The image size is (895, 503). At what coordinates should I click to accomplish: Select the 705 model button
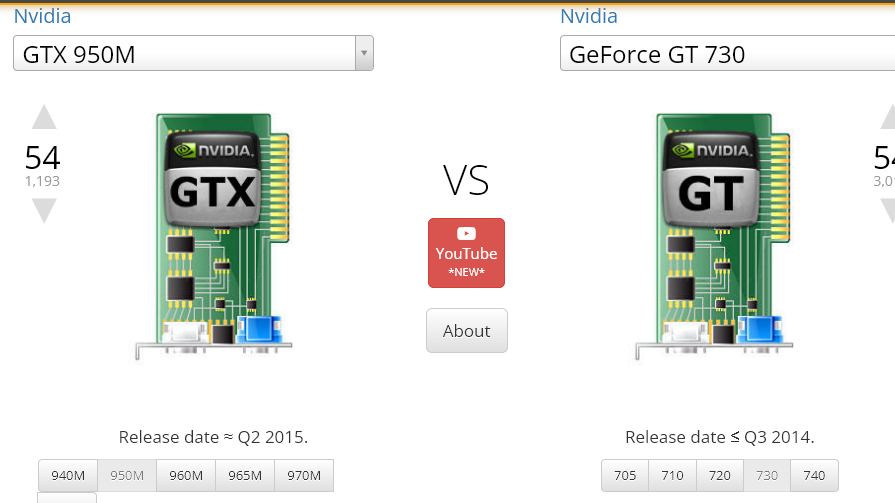pyautogui.click(x=625, y=476)
